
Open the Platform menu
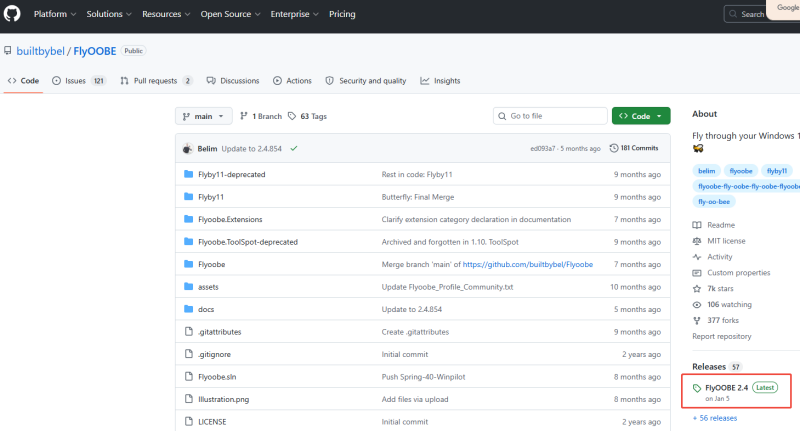(x=55, y=14)
